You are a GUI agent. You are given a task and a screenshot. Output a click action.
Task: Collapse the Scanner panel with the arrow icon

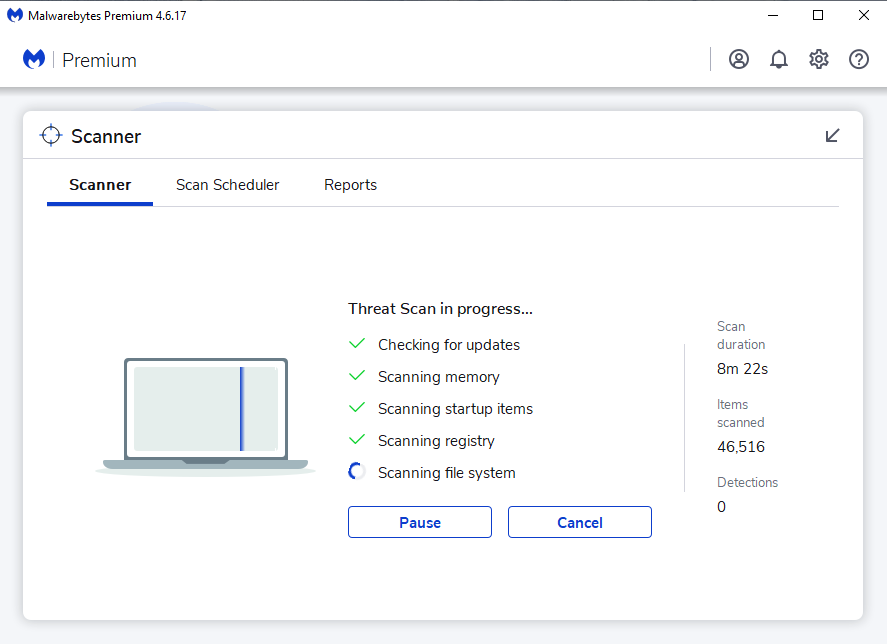[x=832, y=136]
